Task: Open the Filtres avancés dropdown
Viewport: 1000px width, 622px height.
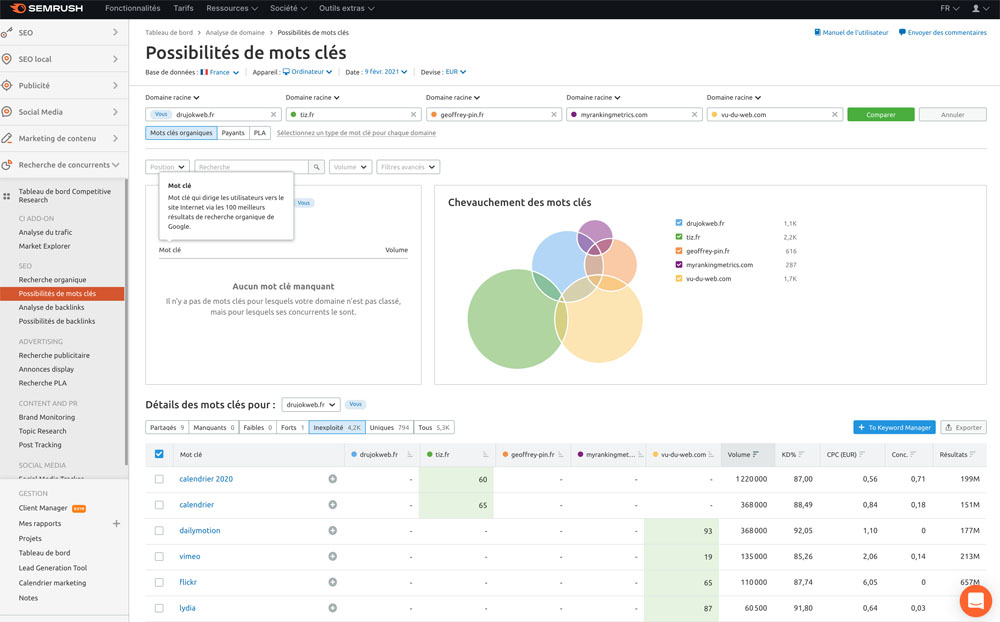Action: click(x=408, y=167)
